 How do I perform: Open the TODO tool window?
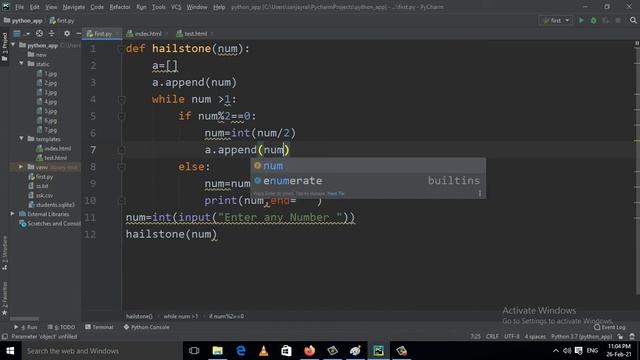[x=62, y=327]
